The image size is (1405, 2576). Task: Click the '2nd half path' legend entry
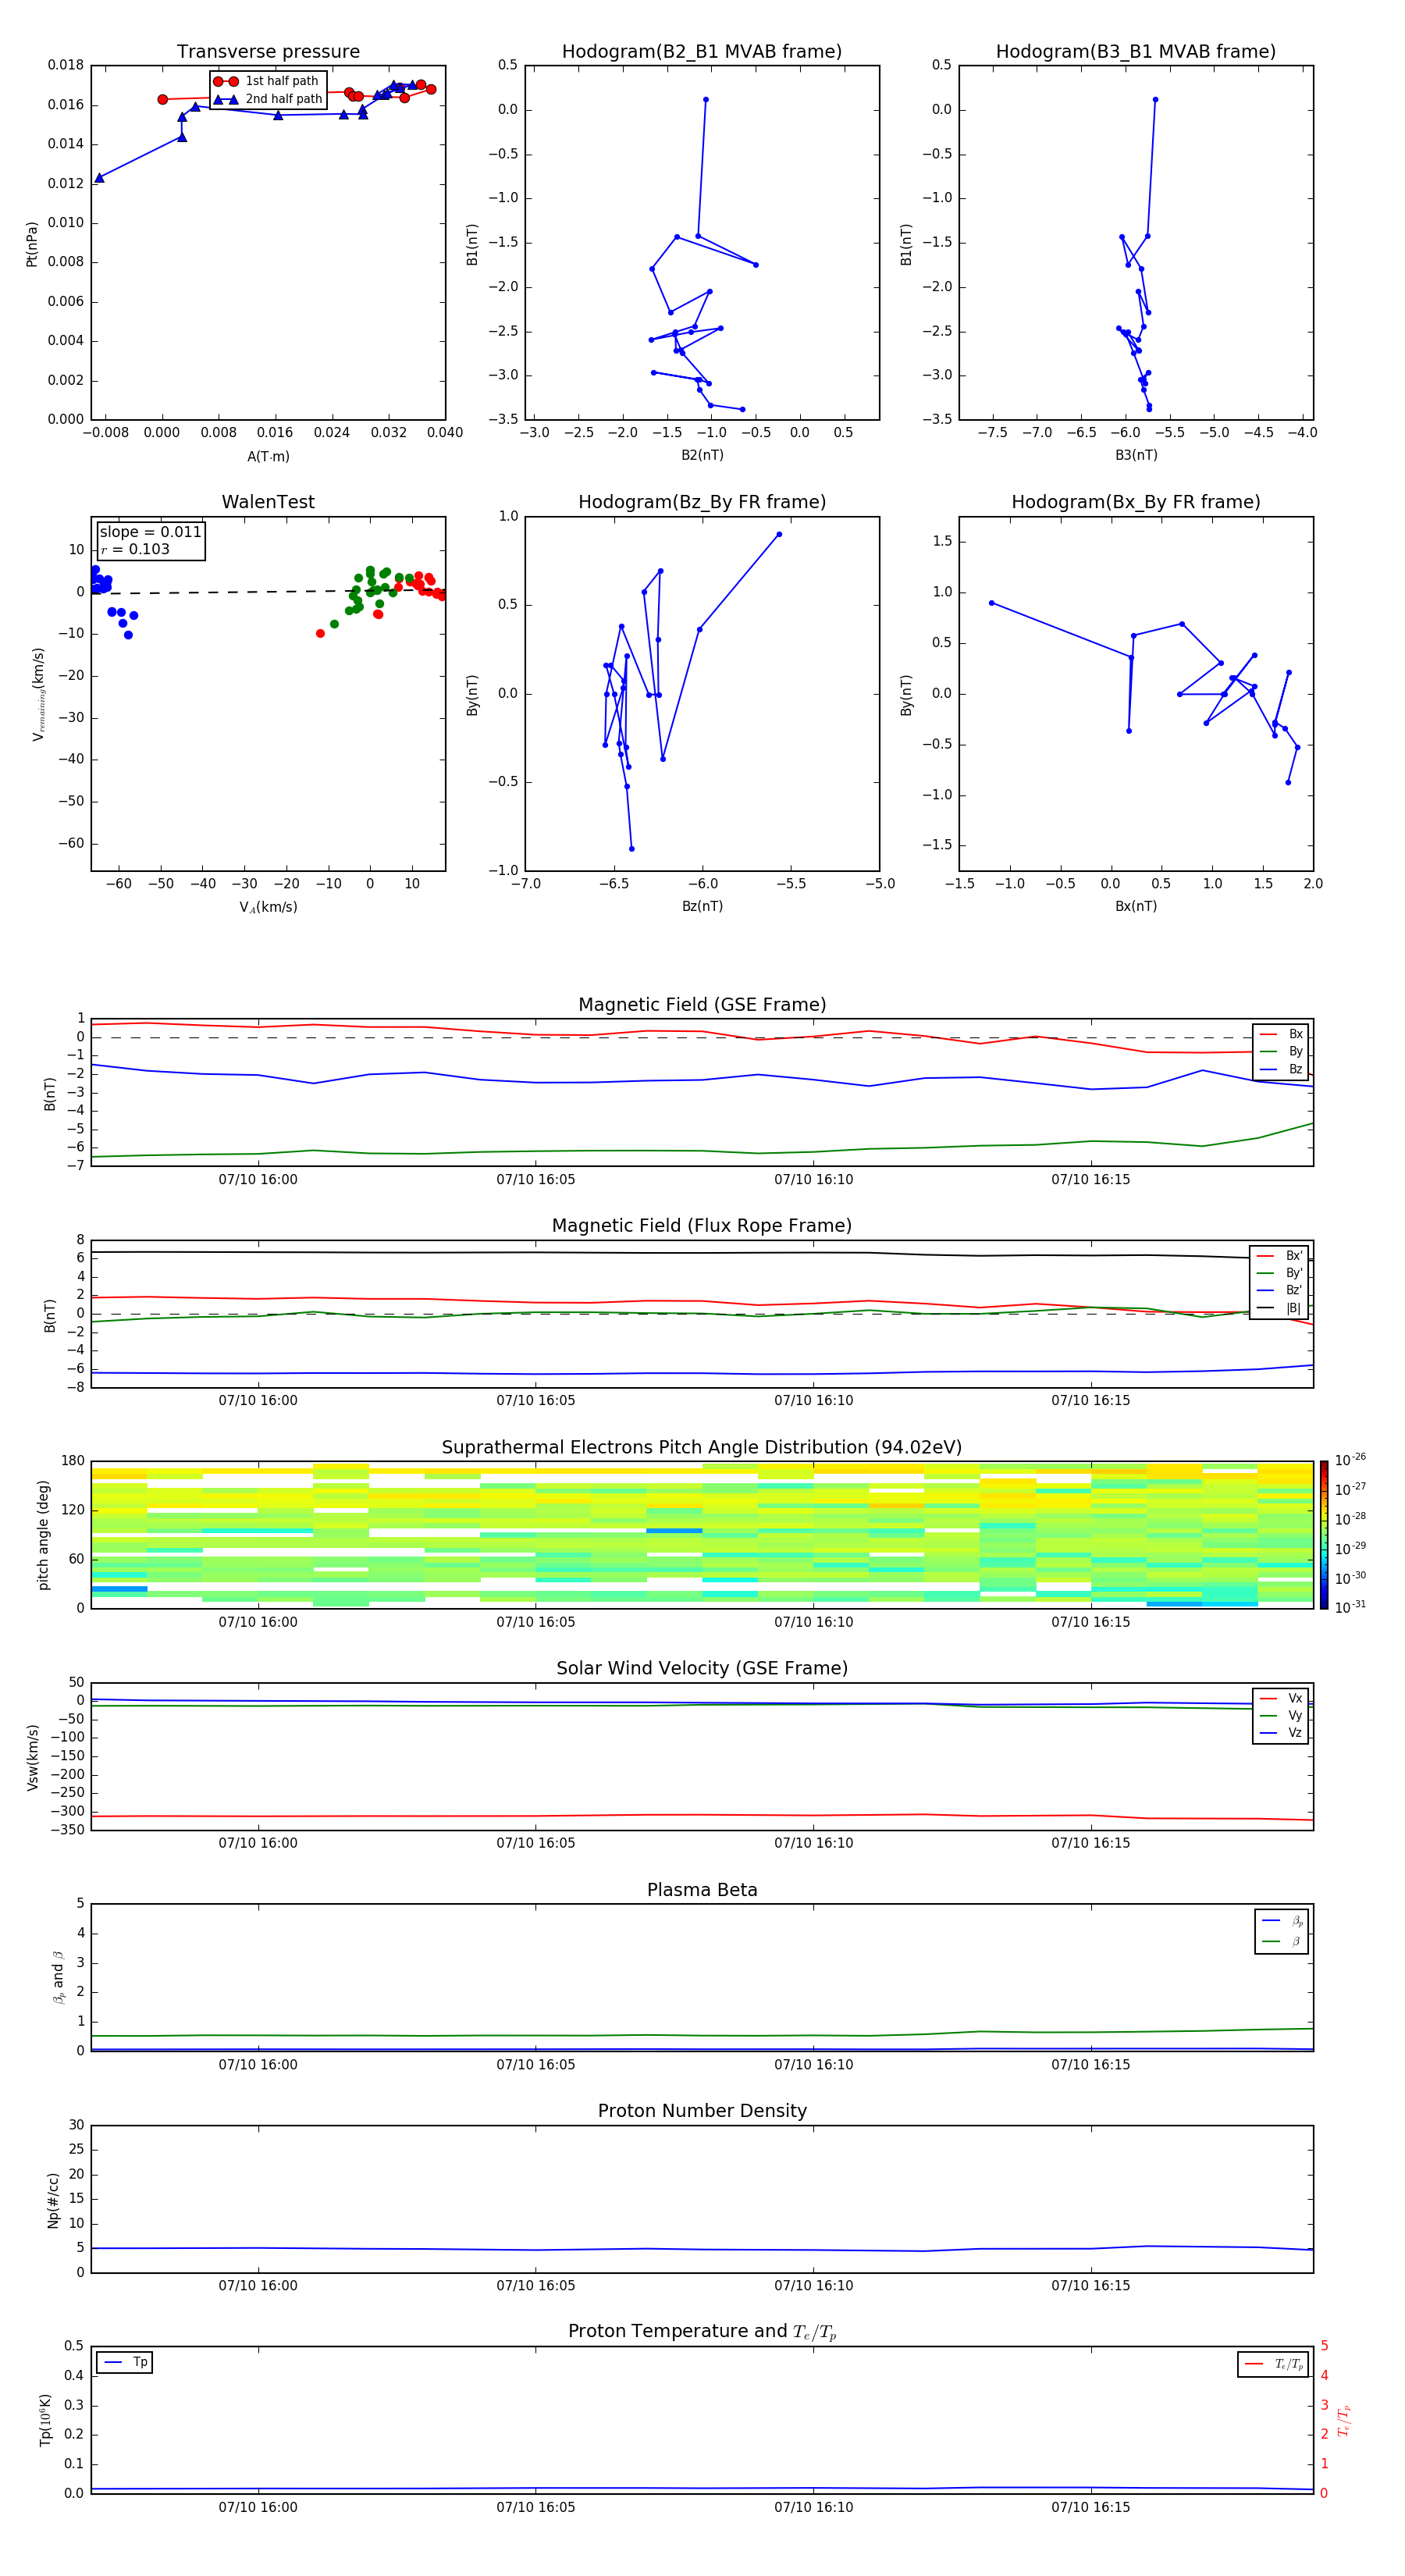268,99
